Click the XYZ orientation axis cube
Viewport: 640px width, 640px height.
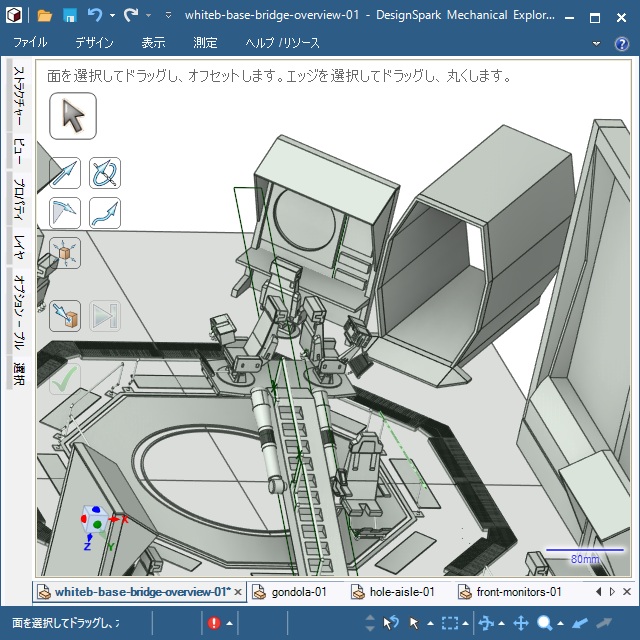(95, 519)
